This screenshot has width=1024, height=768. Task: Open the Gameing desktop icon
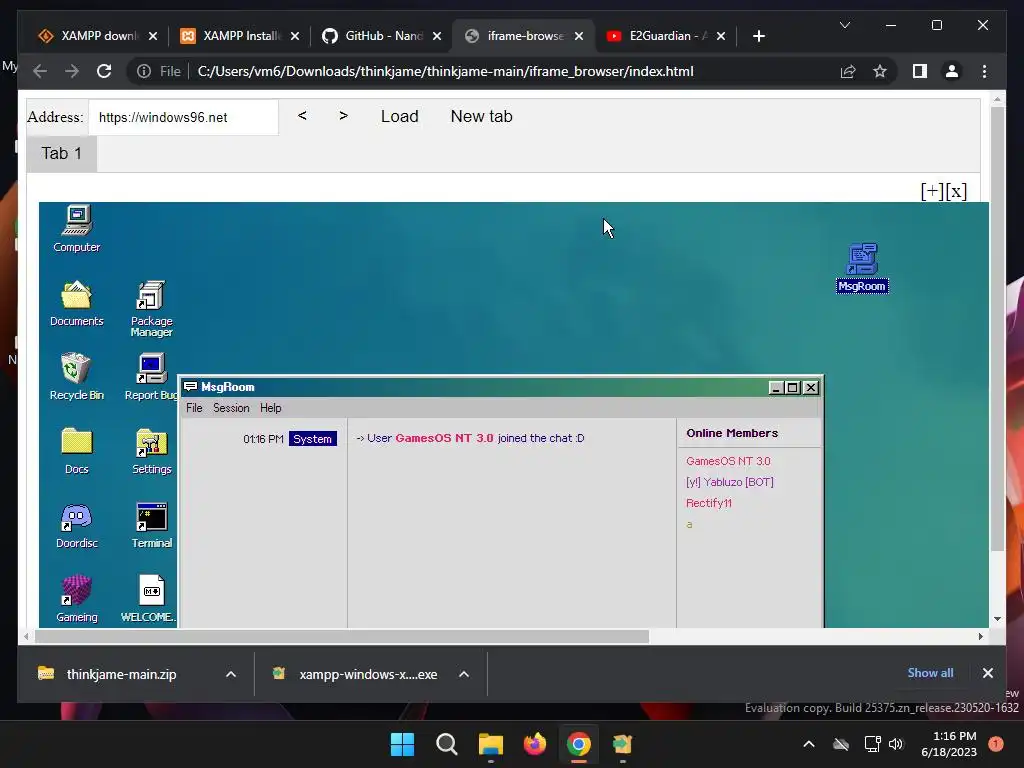click(x=76, y=599)
